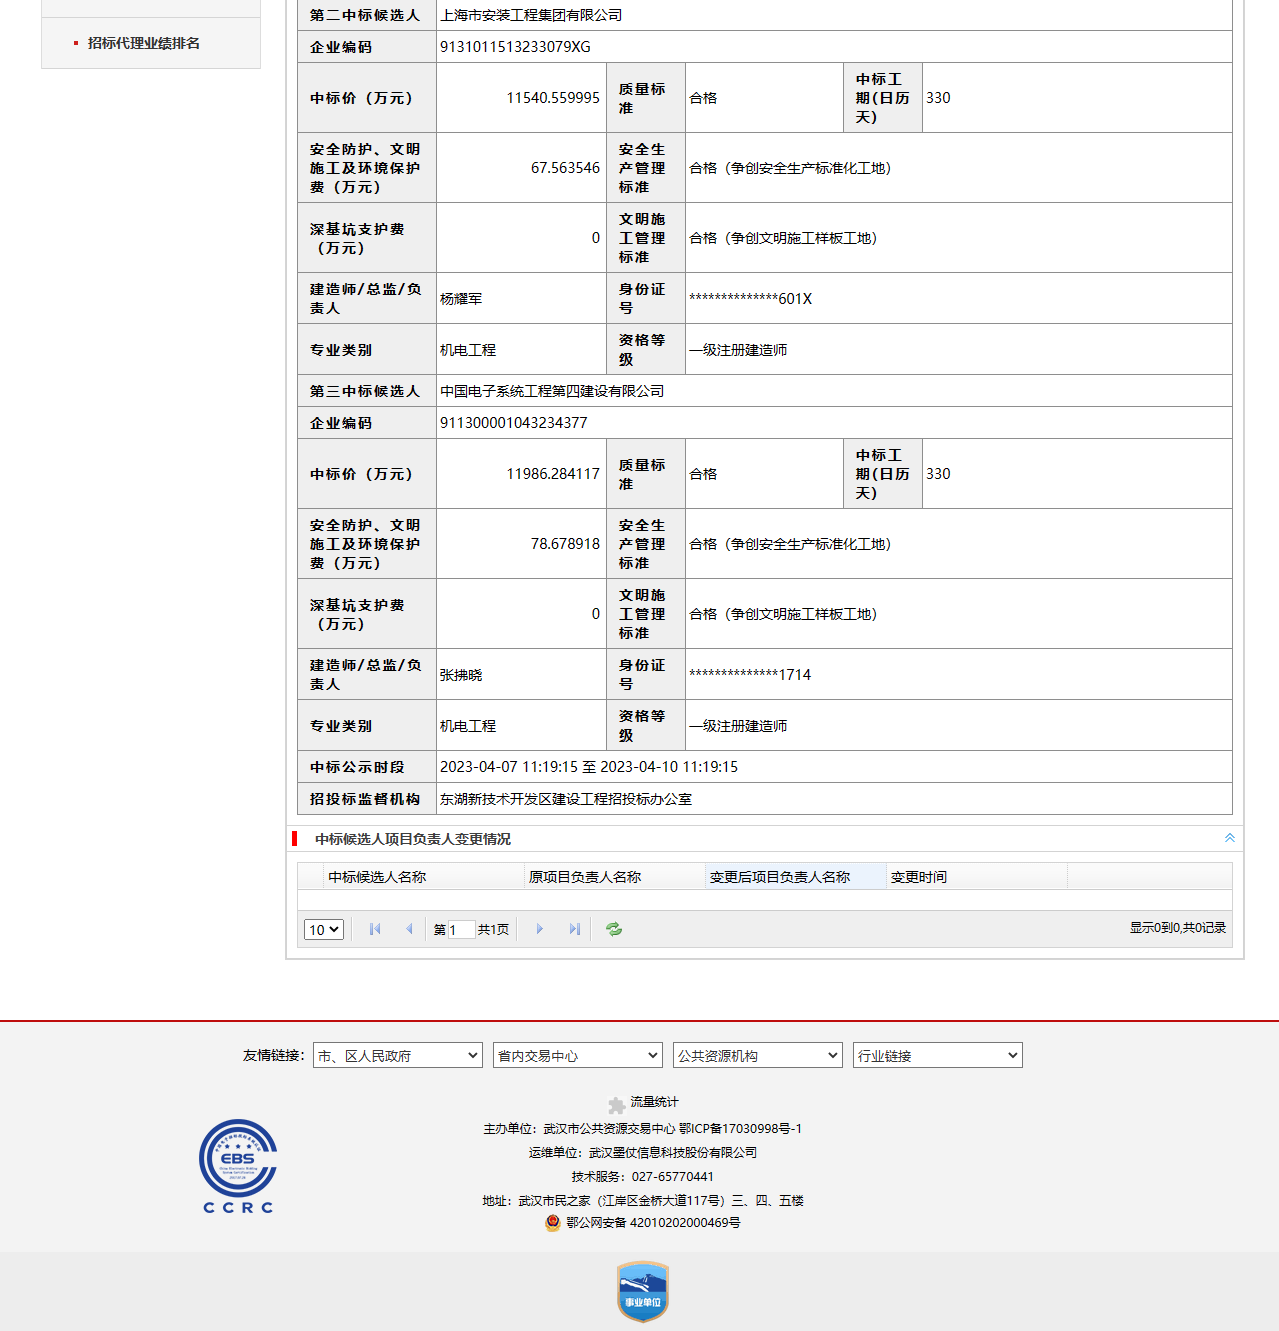Open 鄂公网安备 42010202000469号 link
The width and height of the screenshot is (1279, 1331).
(653, 1222)
